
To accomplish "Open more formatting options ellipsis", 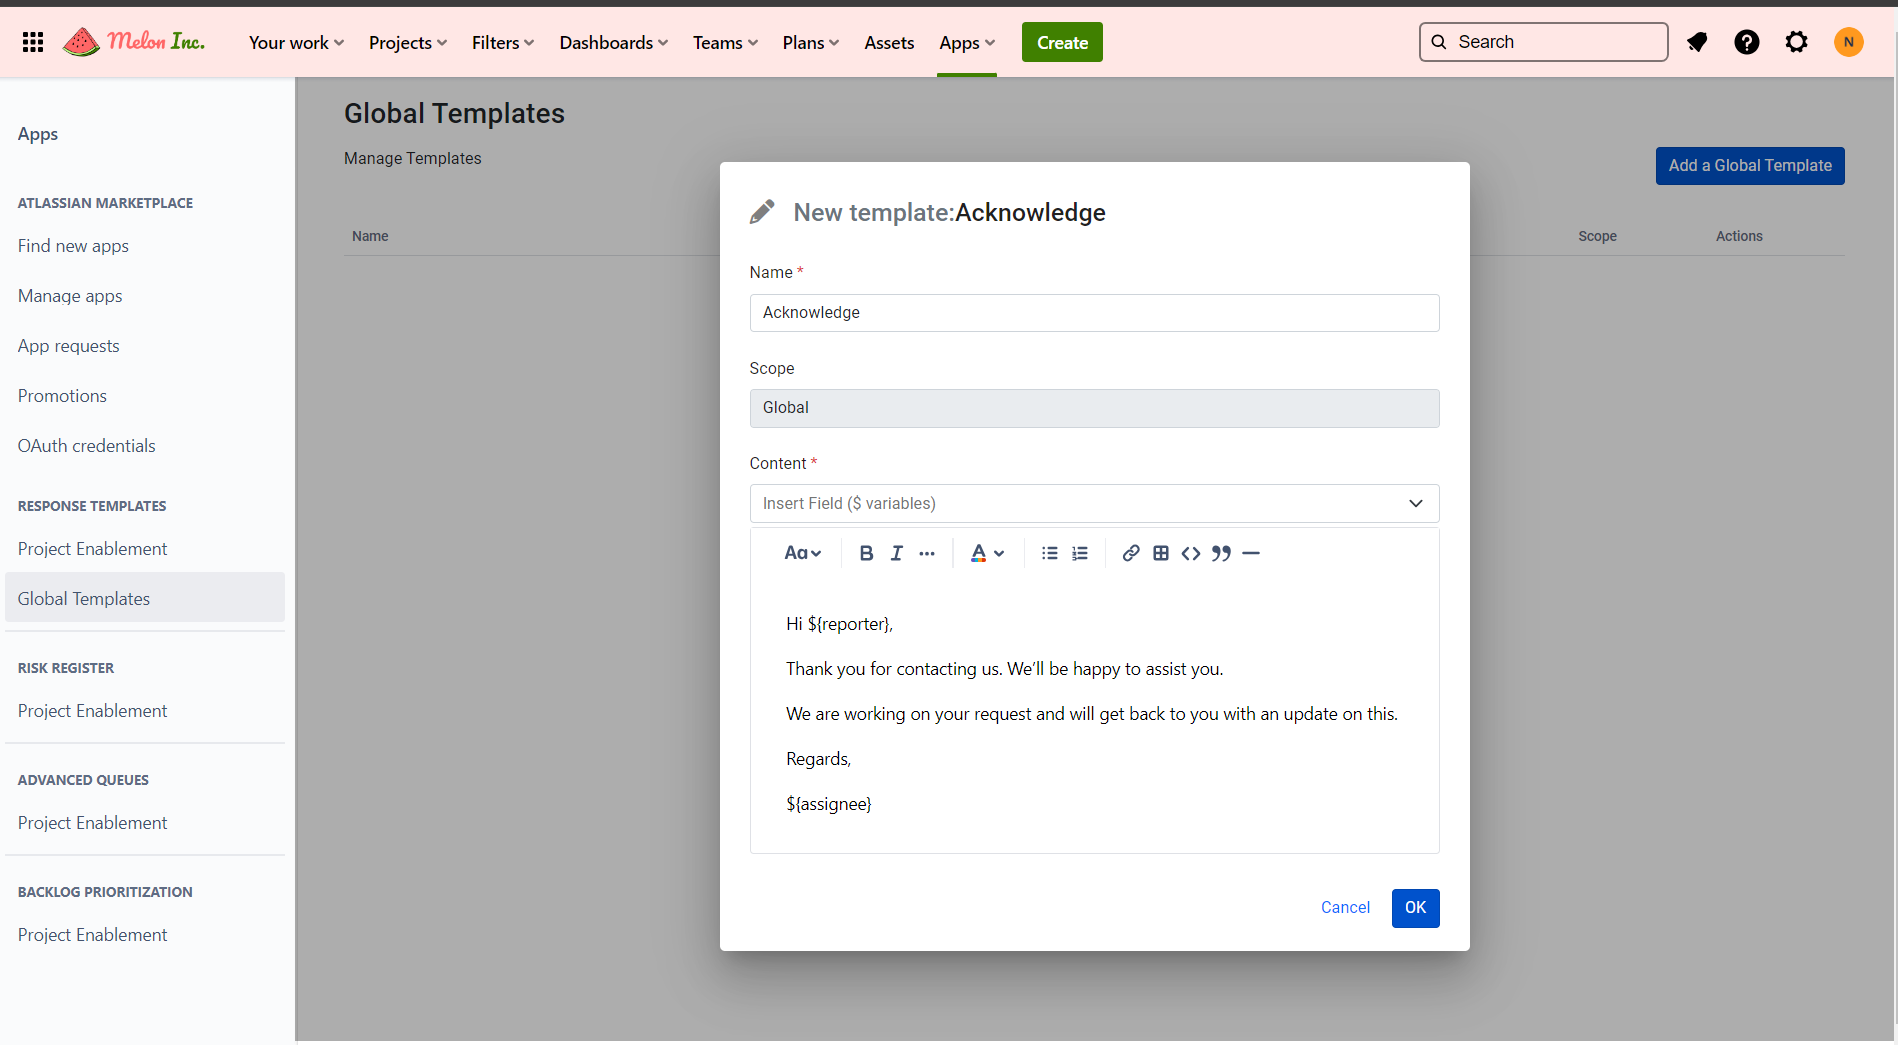I will point(927,553).
